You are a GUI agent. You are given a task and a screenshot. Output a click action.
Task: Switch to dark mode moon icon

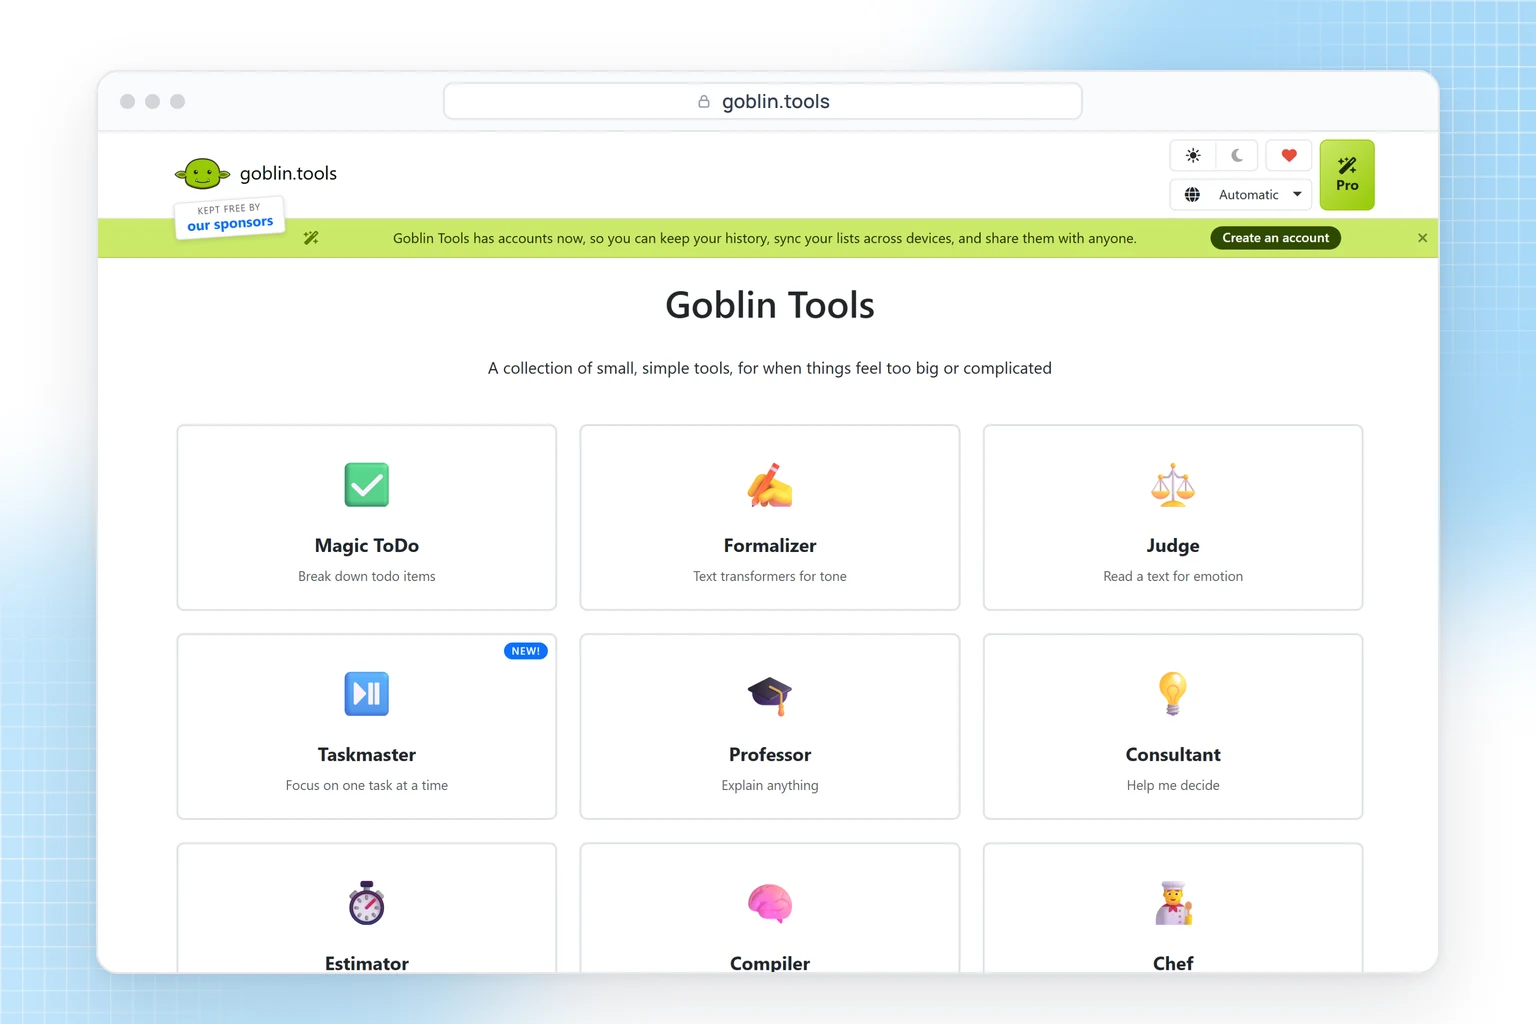(1237, 156)
